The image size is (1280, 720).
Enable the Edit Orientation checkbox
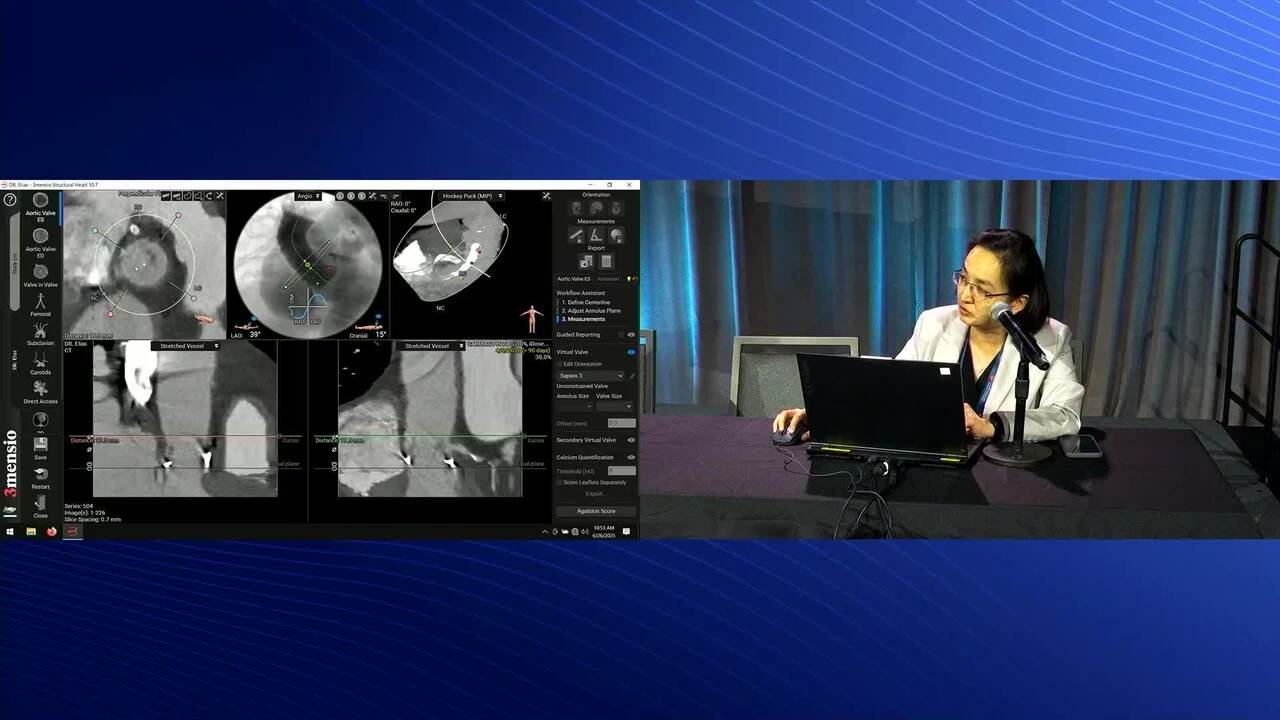tap(559, 364)
